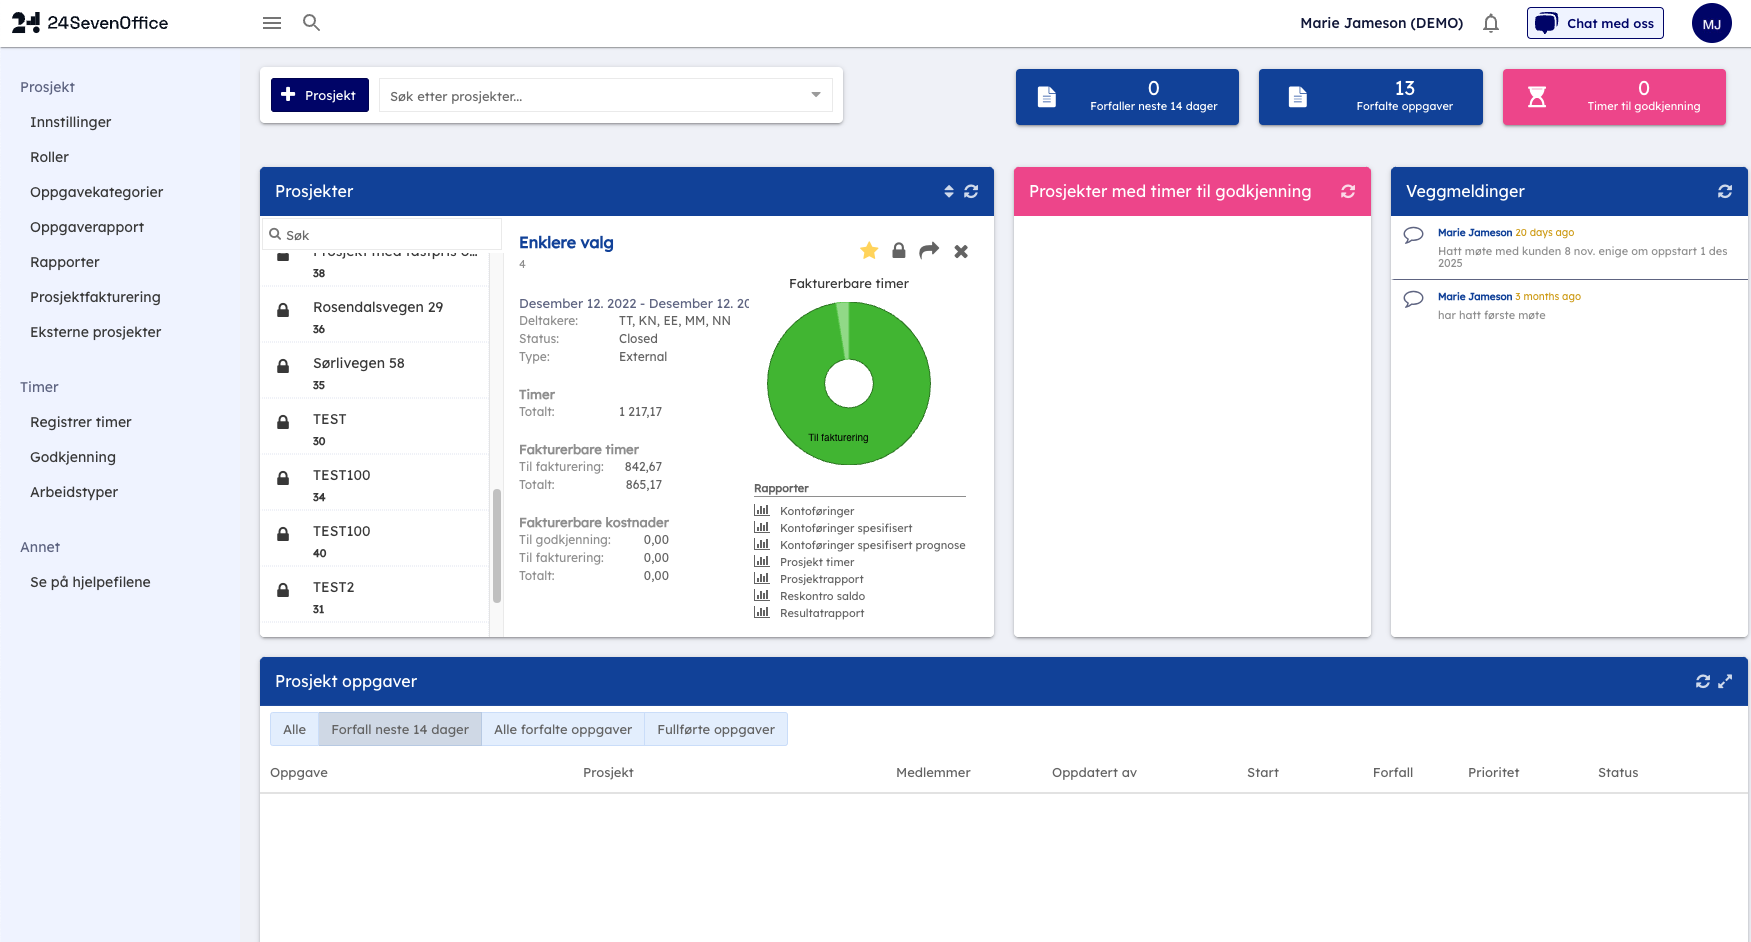Open the hamburger navigation menu

[x=271, y=23]
